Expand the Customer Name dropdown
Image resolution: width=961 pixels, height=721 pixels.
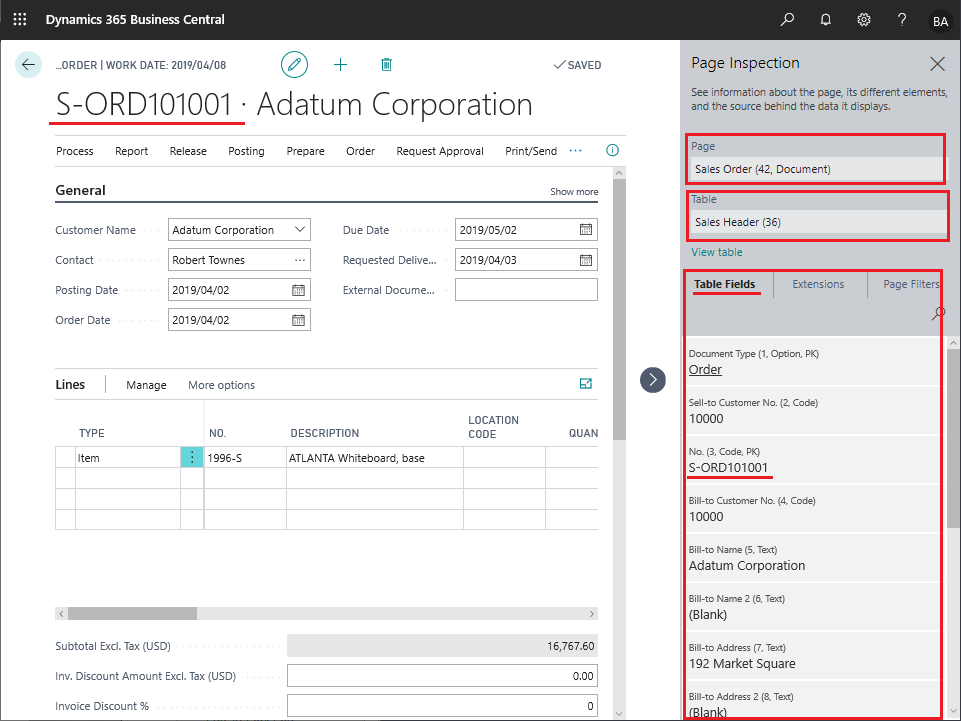coord(300,229)
